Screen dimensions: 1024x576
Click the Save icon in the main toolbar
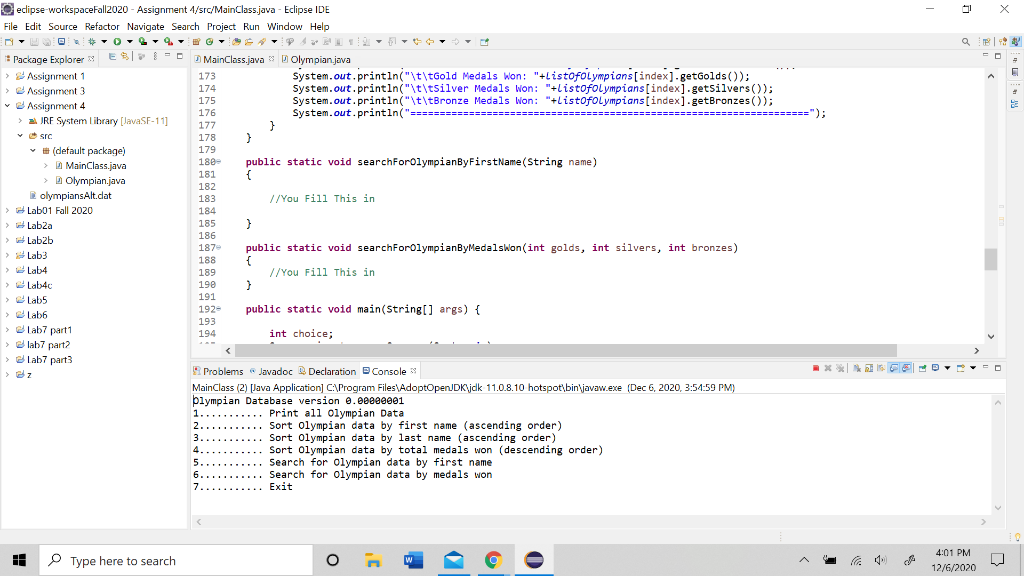34,42
